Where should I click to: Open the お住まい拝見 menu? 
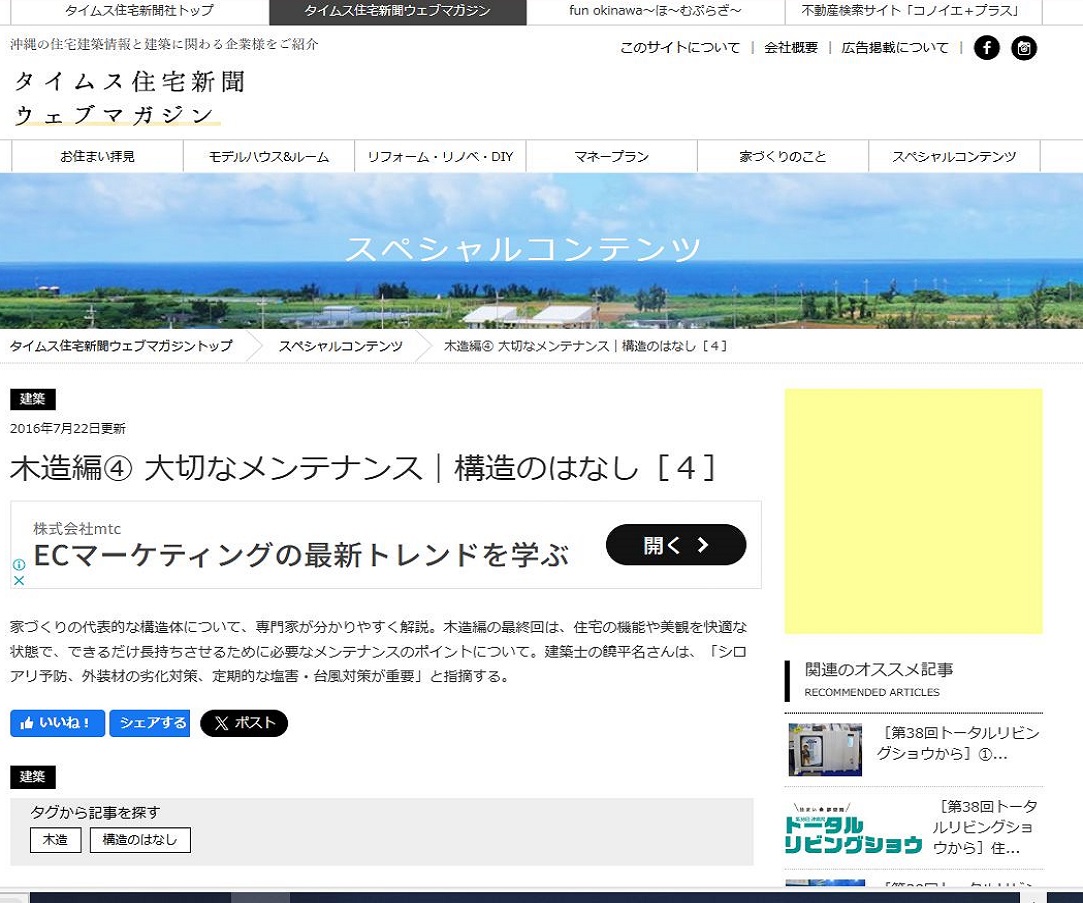(x=97, y=156)
